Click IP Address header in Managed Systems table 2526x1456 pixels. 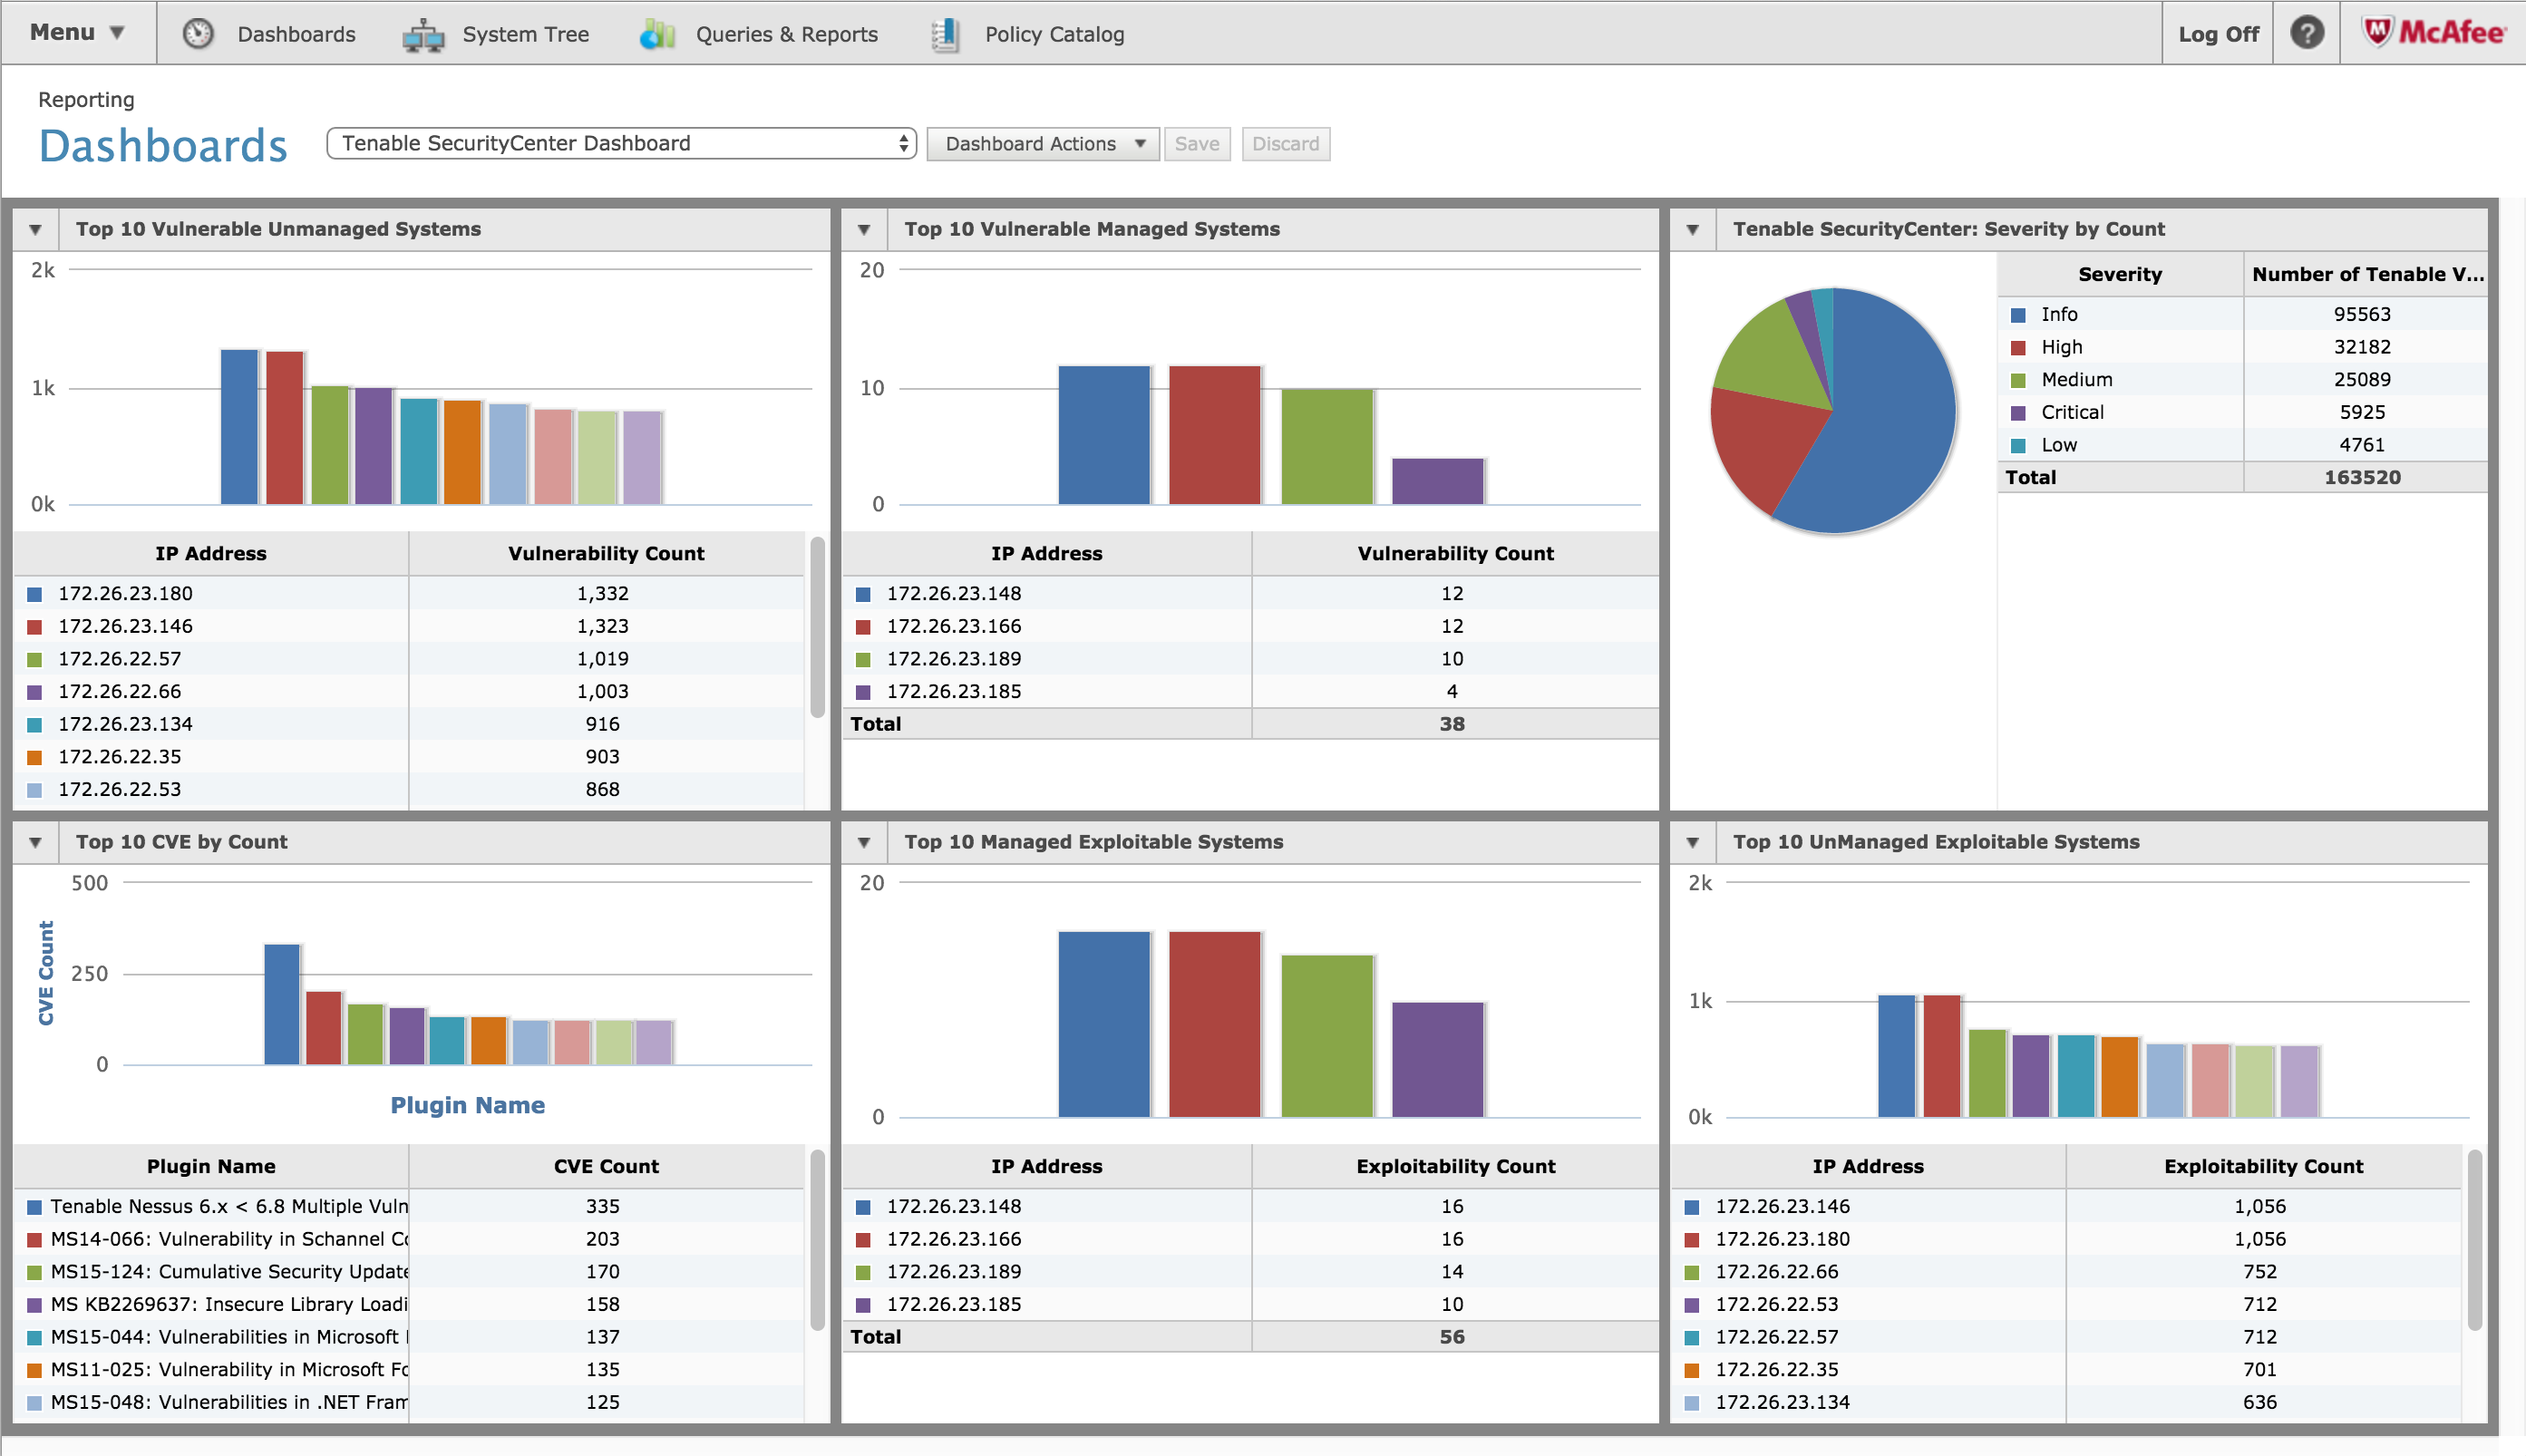(1046, 554)
